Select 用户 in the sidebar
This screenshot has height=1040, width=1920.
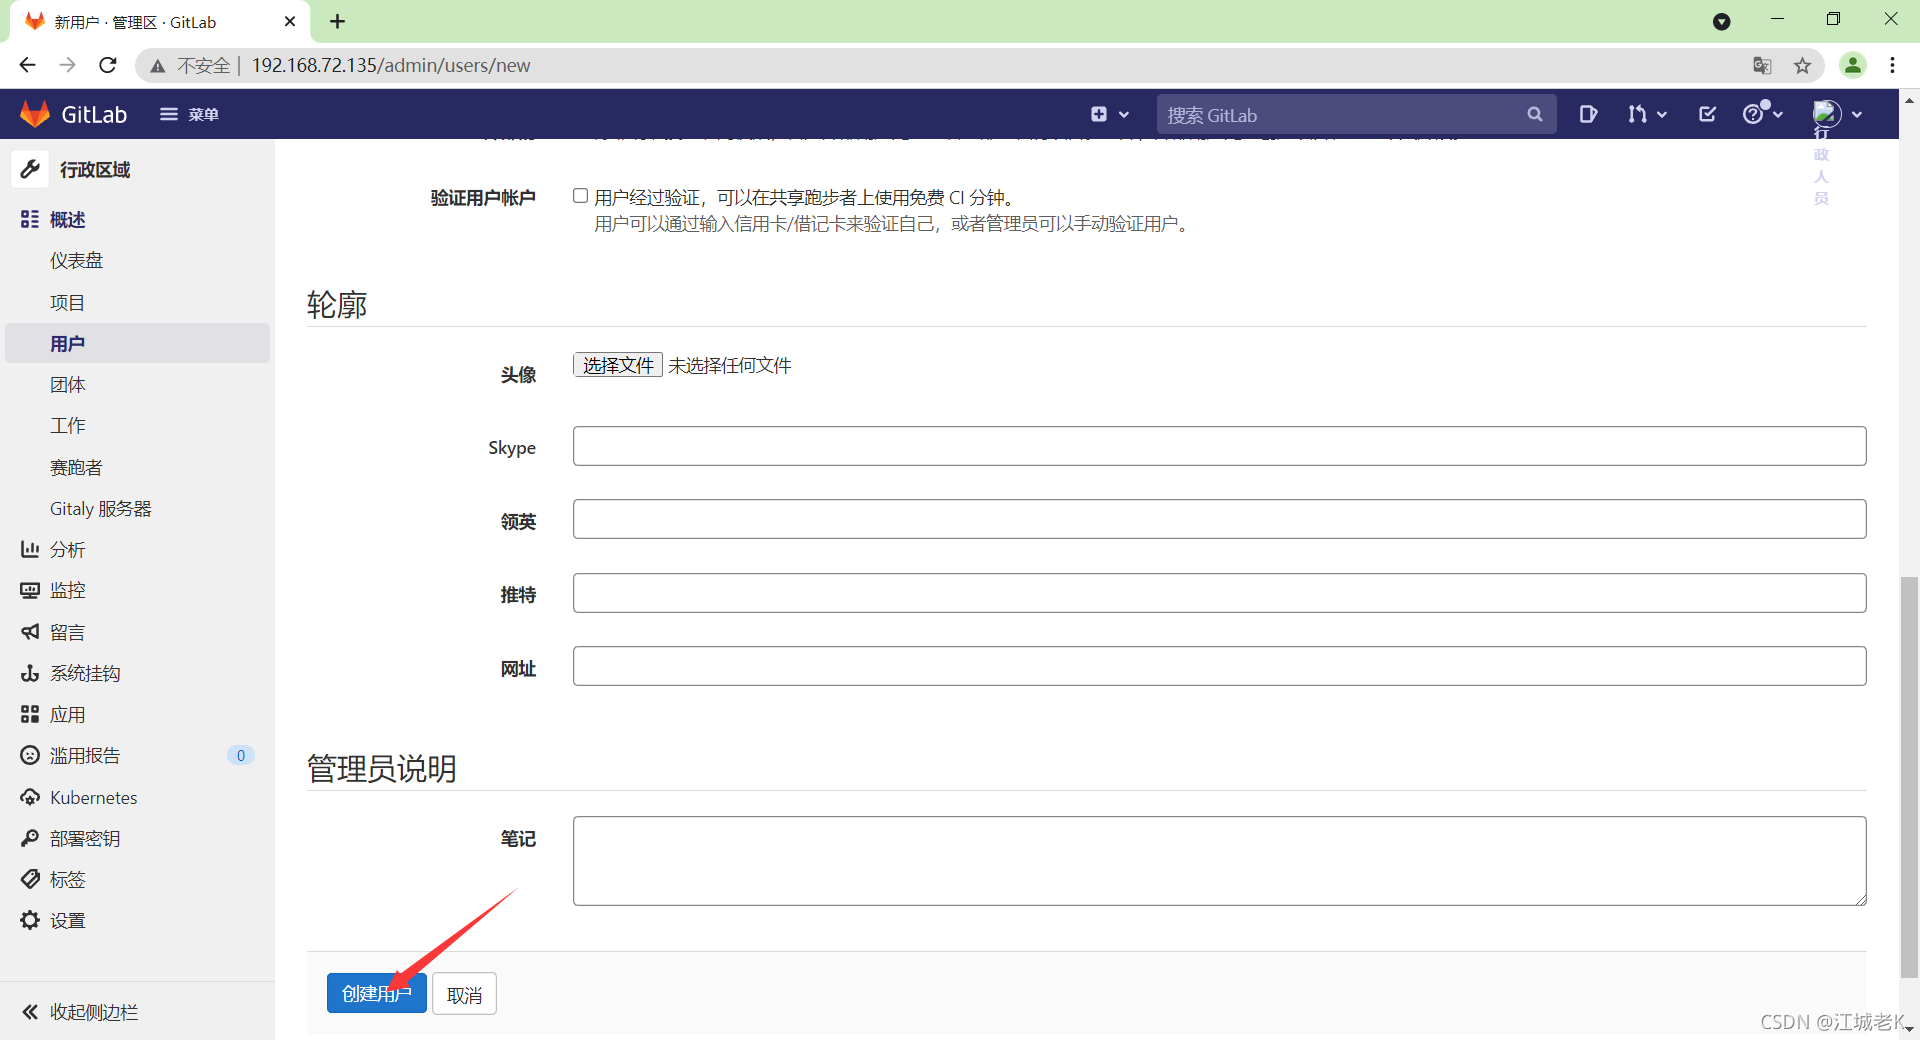click(137, 343)
